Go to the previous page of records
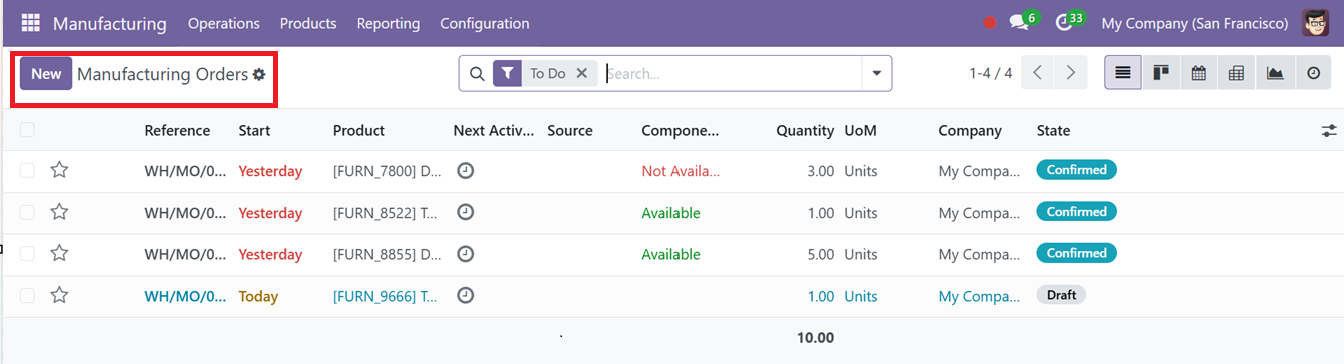Viewport: 1344px width, 364px height. 1037,73
